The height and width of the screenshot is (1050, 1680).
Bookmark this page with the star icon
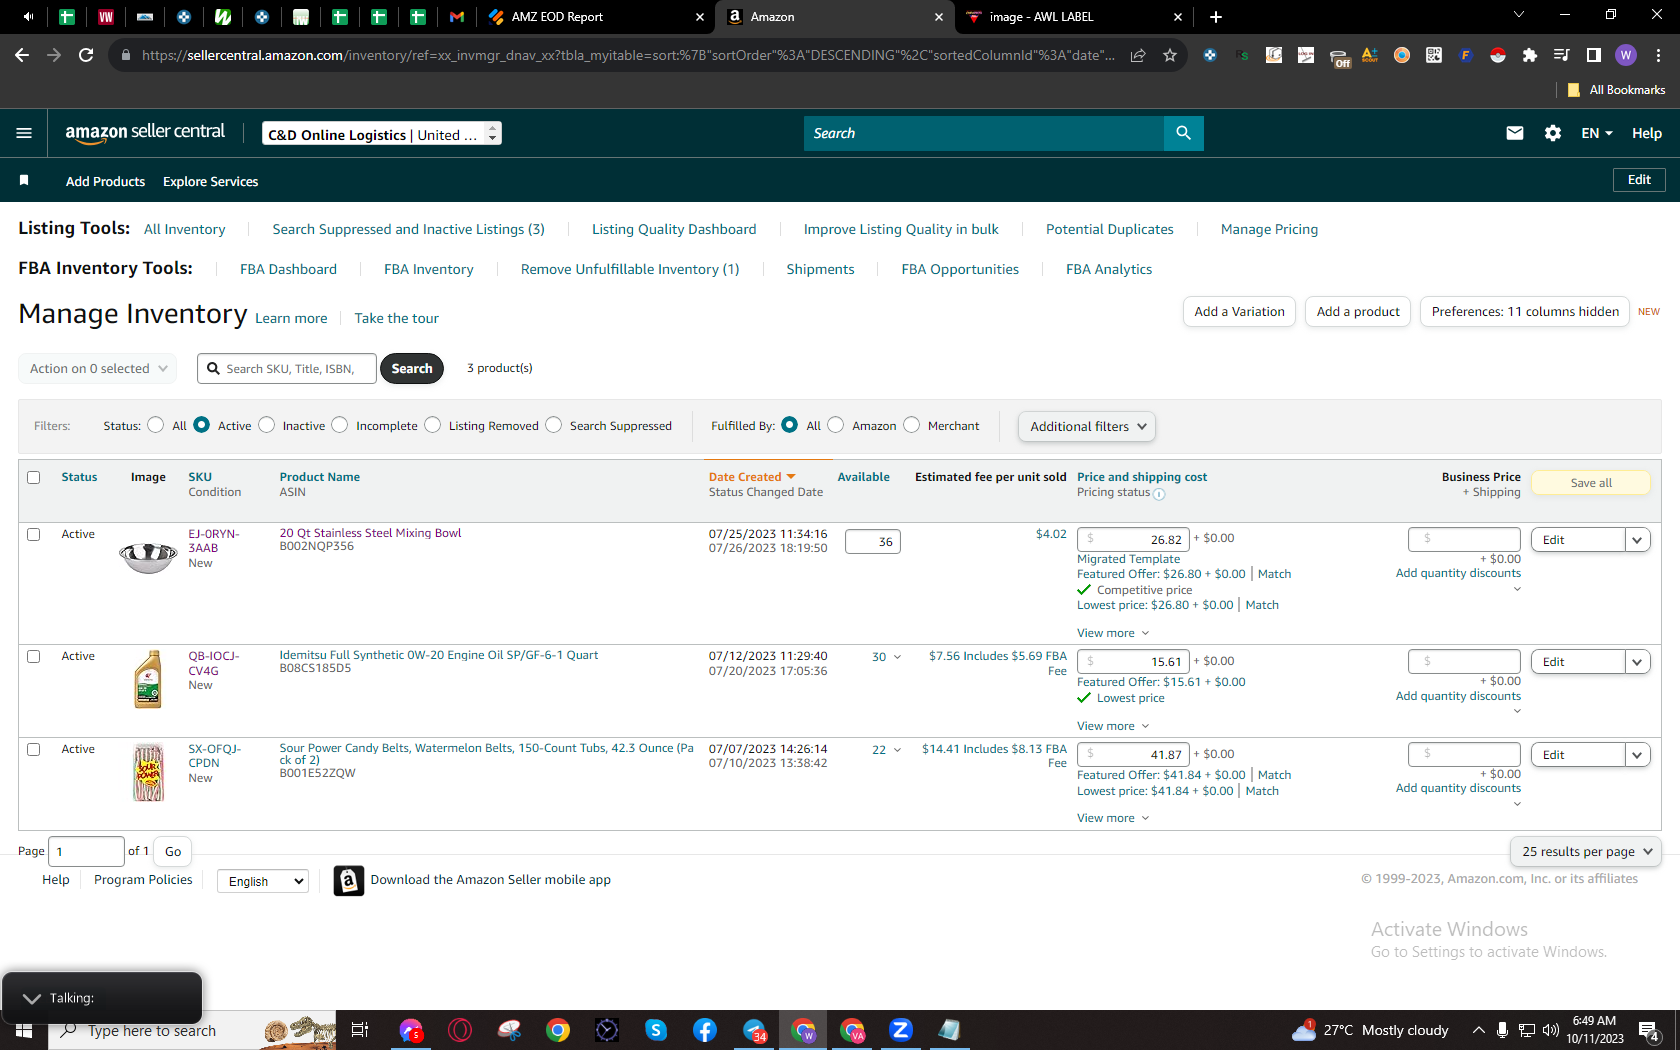click(x=1170, y=55)
